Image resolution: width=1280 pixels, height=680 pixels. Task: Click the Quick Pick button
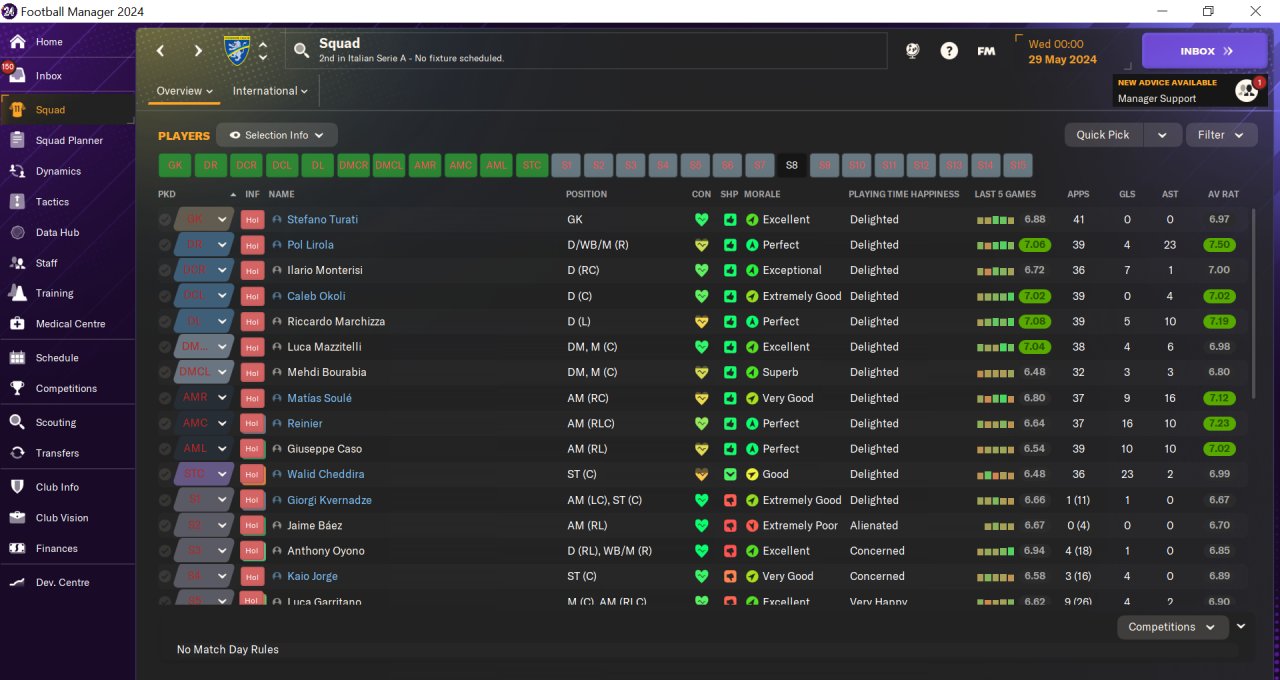point(1103,135)
